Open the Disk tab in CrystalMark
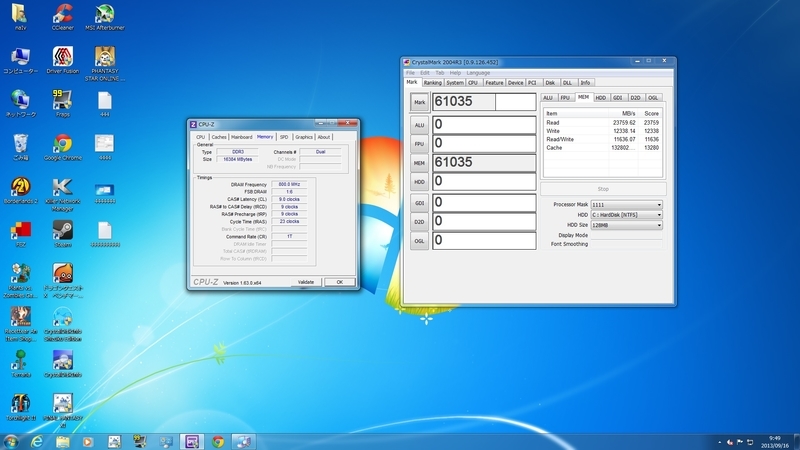800x450 pixels. tap(550, 83)
